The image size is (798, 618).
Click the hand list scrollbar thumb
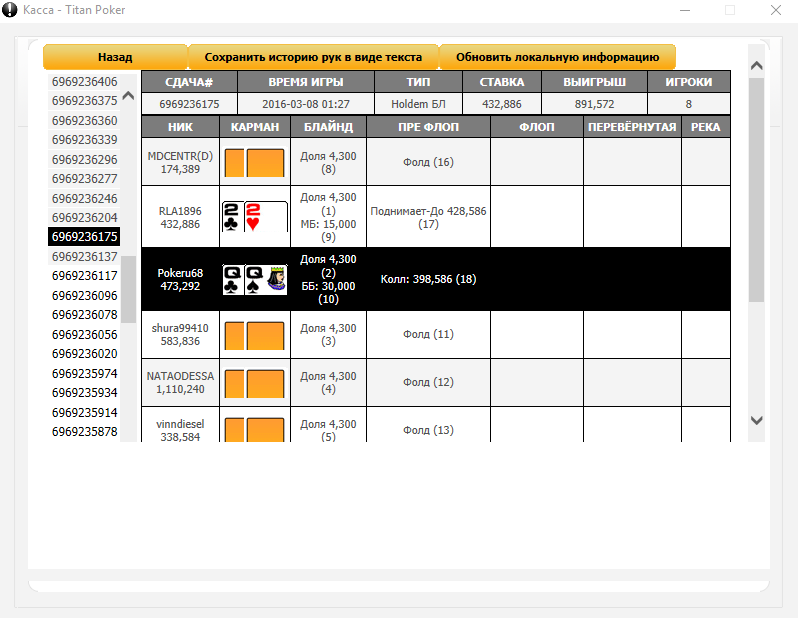[128, 289]
